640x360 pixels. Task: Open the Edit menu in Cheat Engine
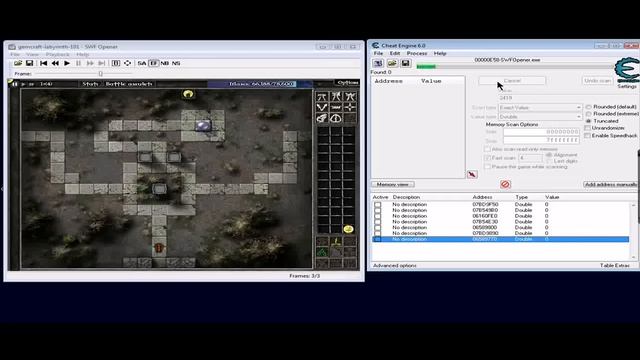click(395, 53)
